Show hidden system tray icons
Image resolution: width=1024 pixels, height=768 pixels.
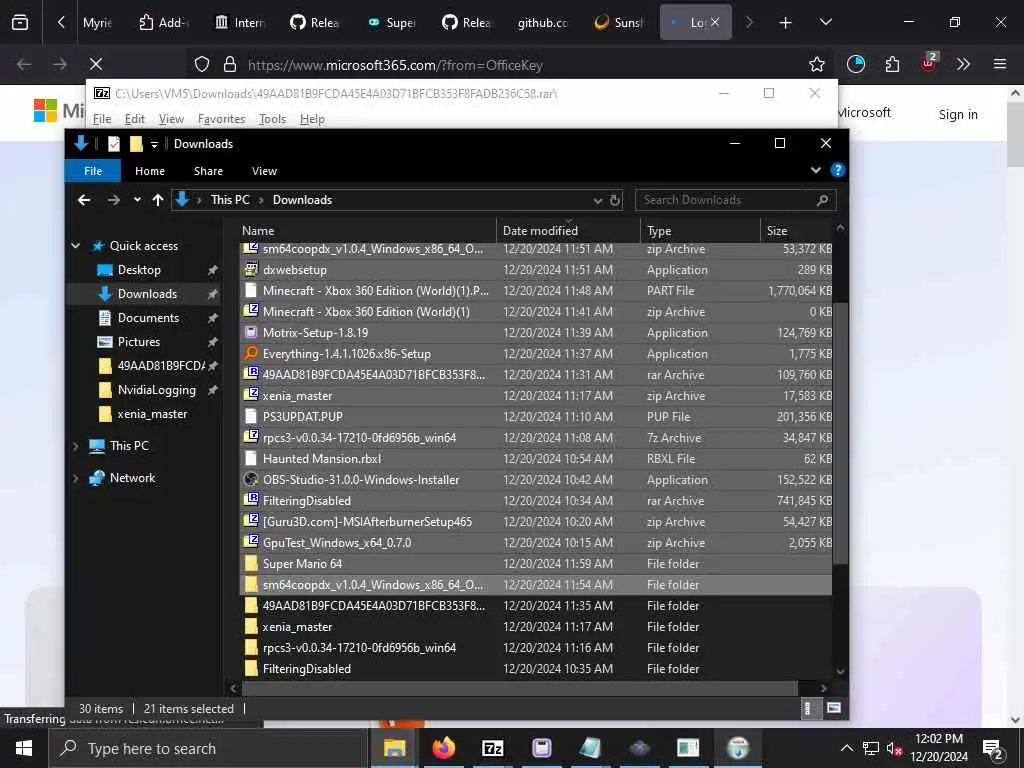coord(846,748)
